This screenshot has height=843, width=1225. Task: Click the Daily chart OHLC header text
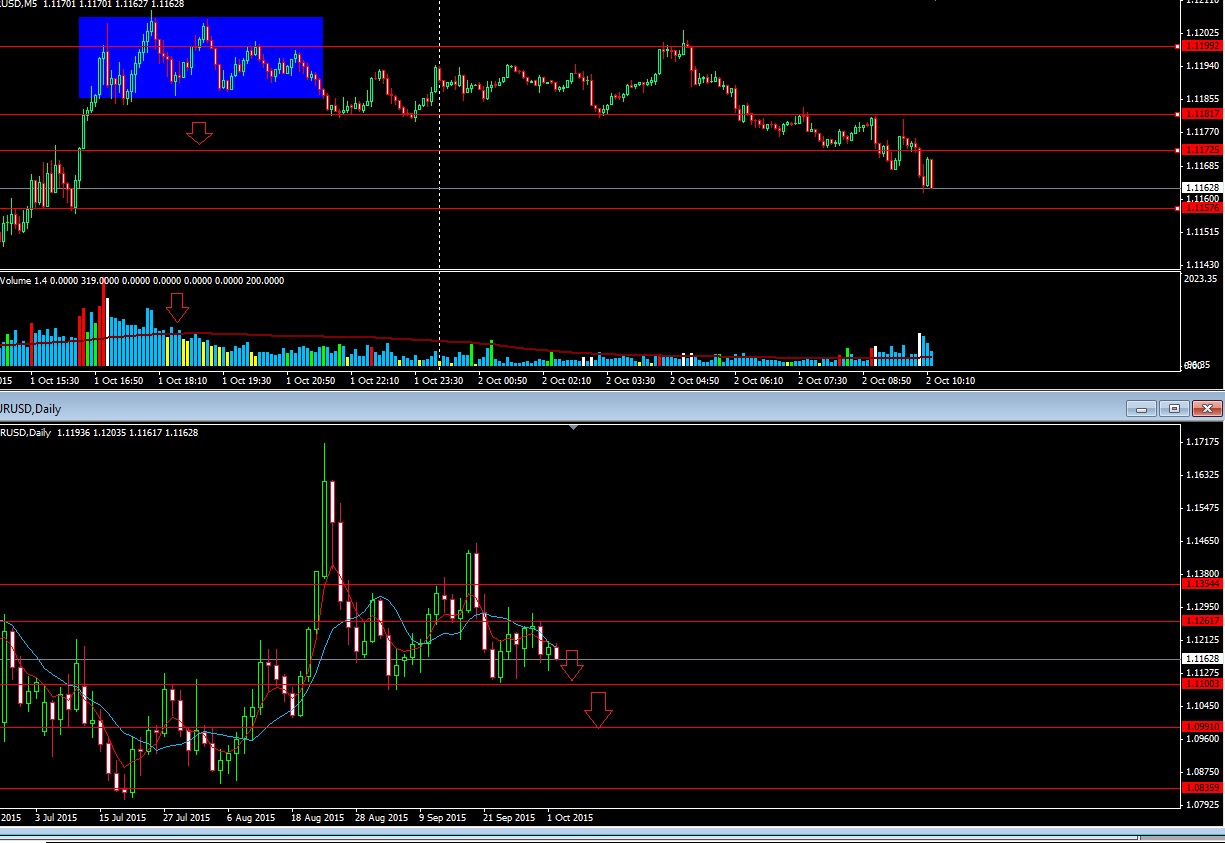coord(99,433)
